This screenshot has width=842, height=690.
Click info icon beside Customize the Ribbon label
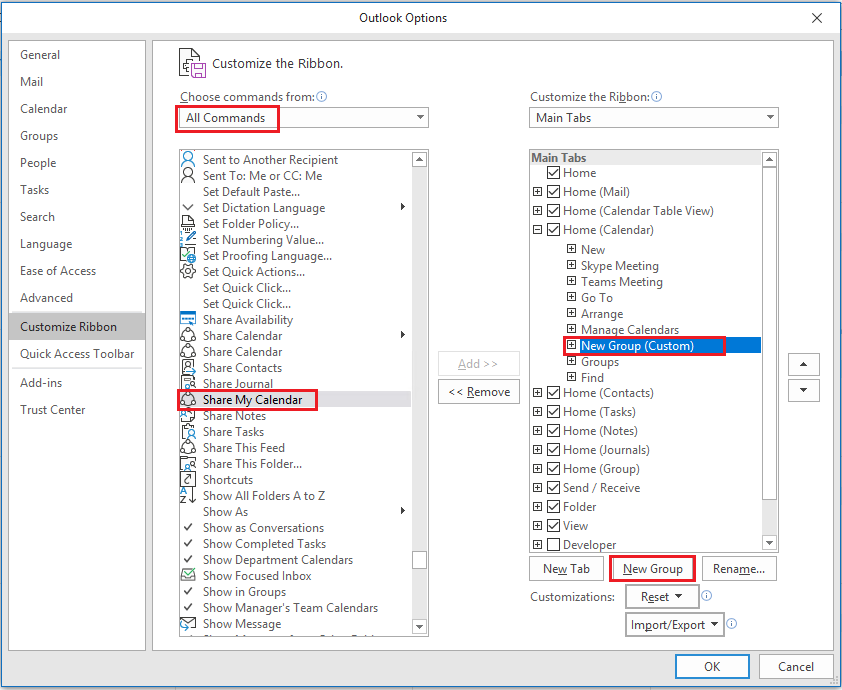click(x=656, y=97)
